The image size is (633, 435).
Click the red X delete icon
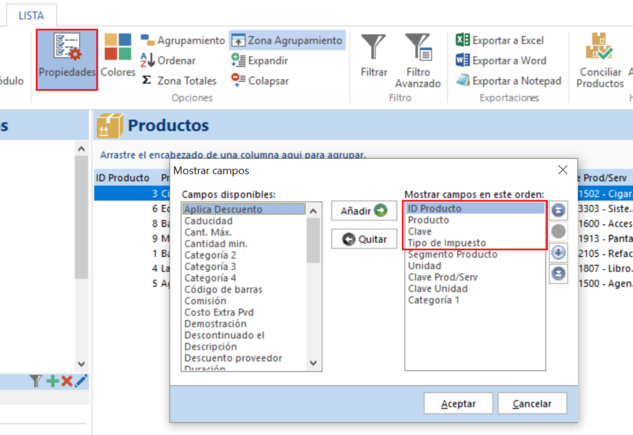(x=67, y=381)
